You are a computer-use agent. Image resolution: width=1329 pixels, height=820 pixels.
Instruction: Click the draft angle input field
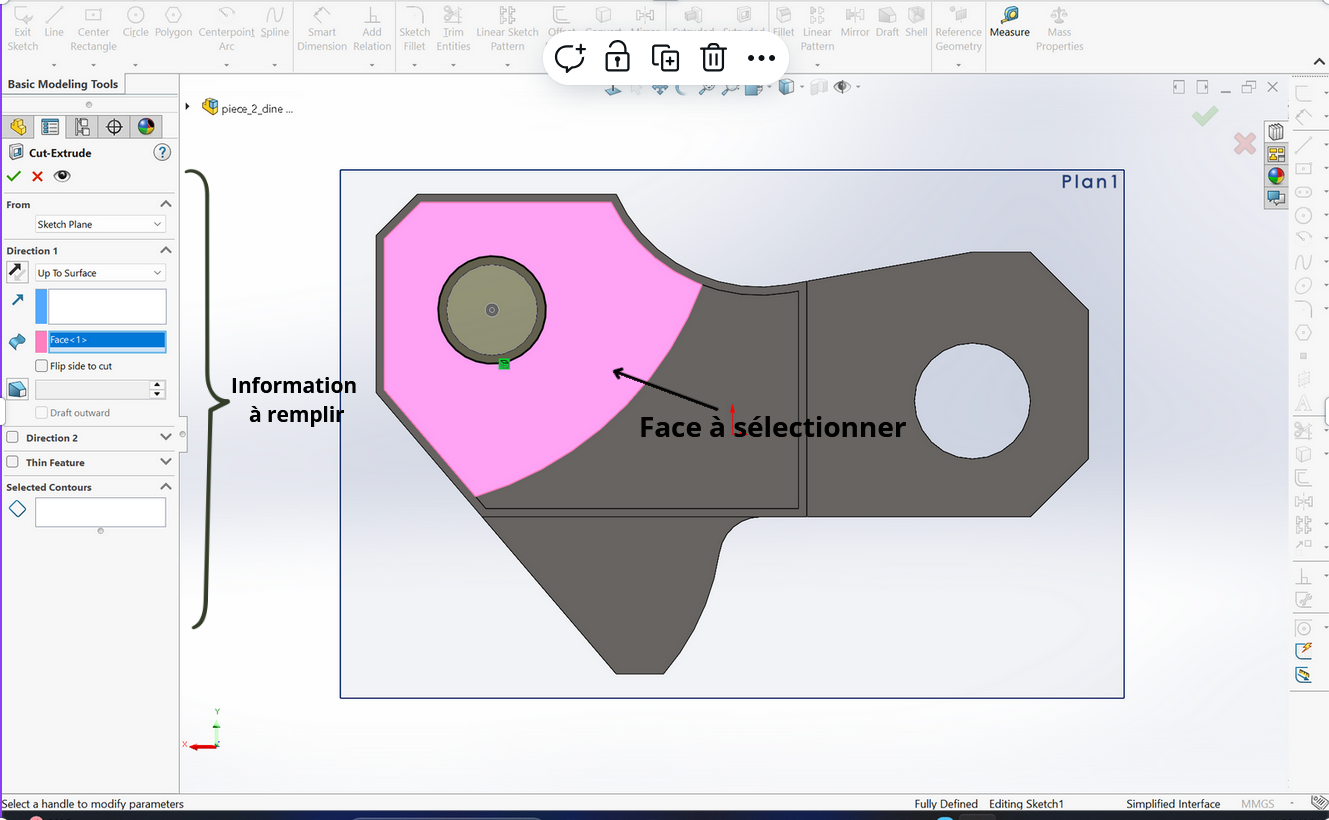92,389
